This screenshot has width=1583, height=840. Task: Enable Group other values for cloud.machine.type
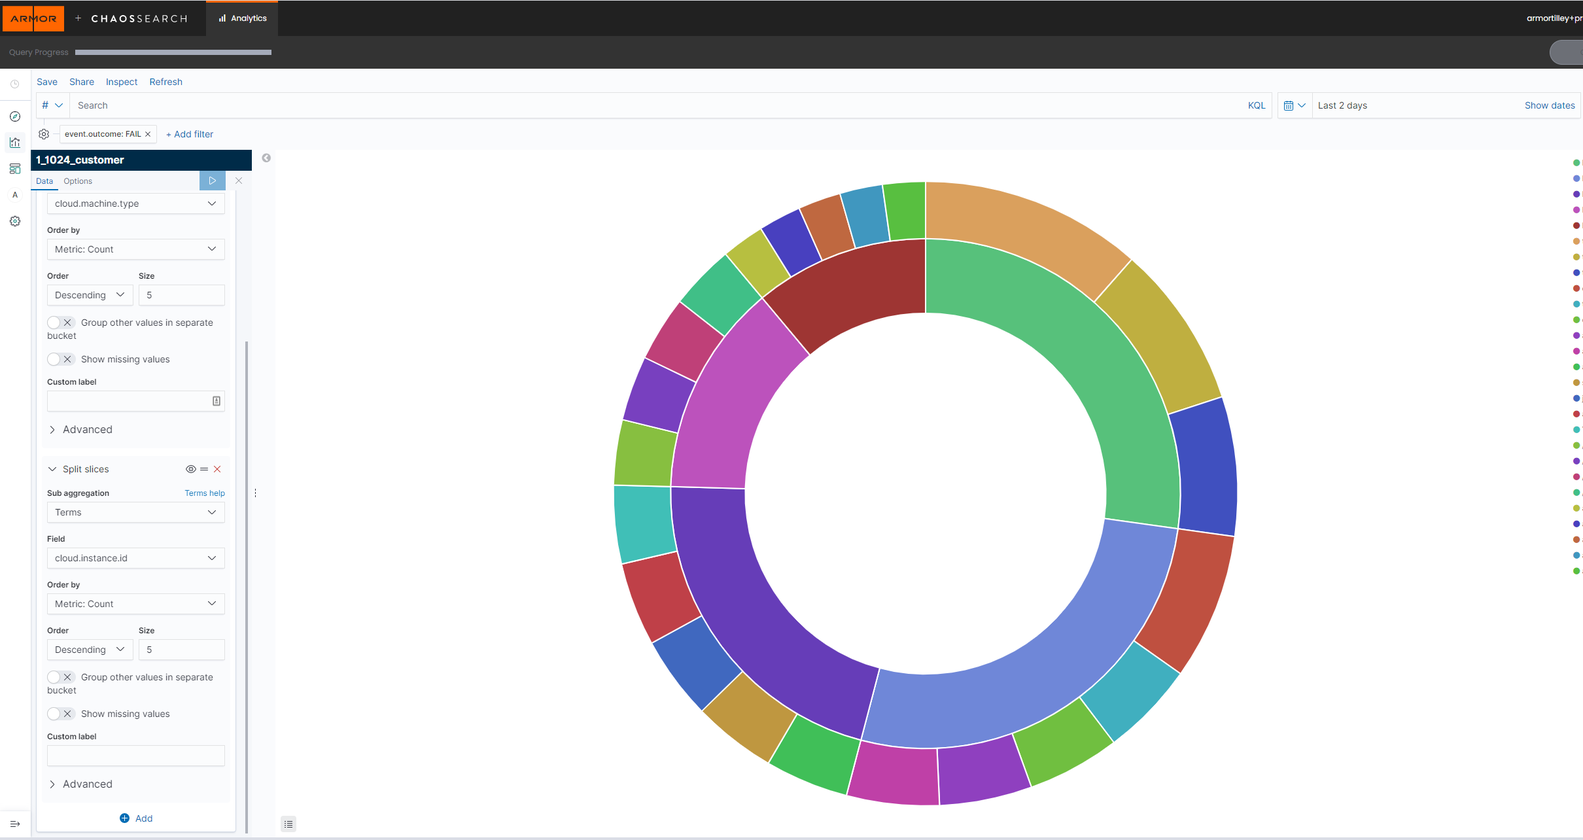pyautogui.click(x=60, y=323)
